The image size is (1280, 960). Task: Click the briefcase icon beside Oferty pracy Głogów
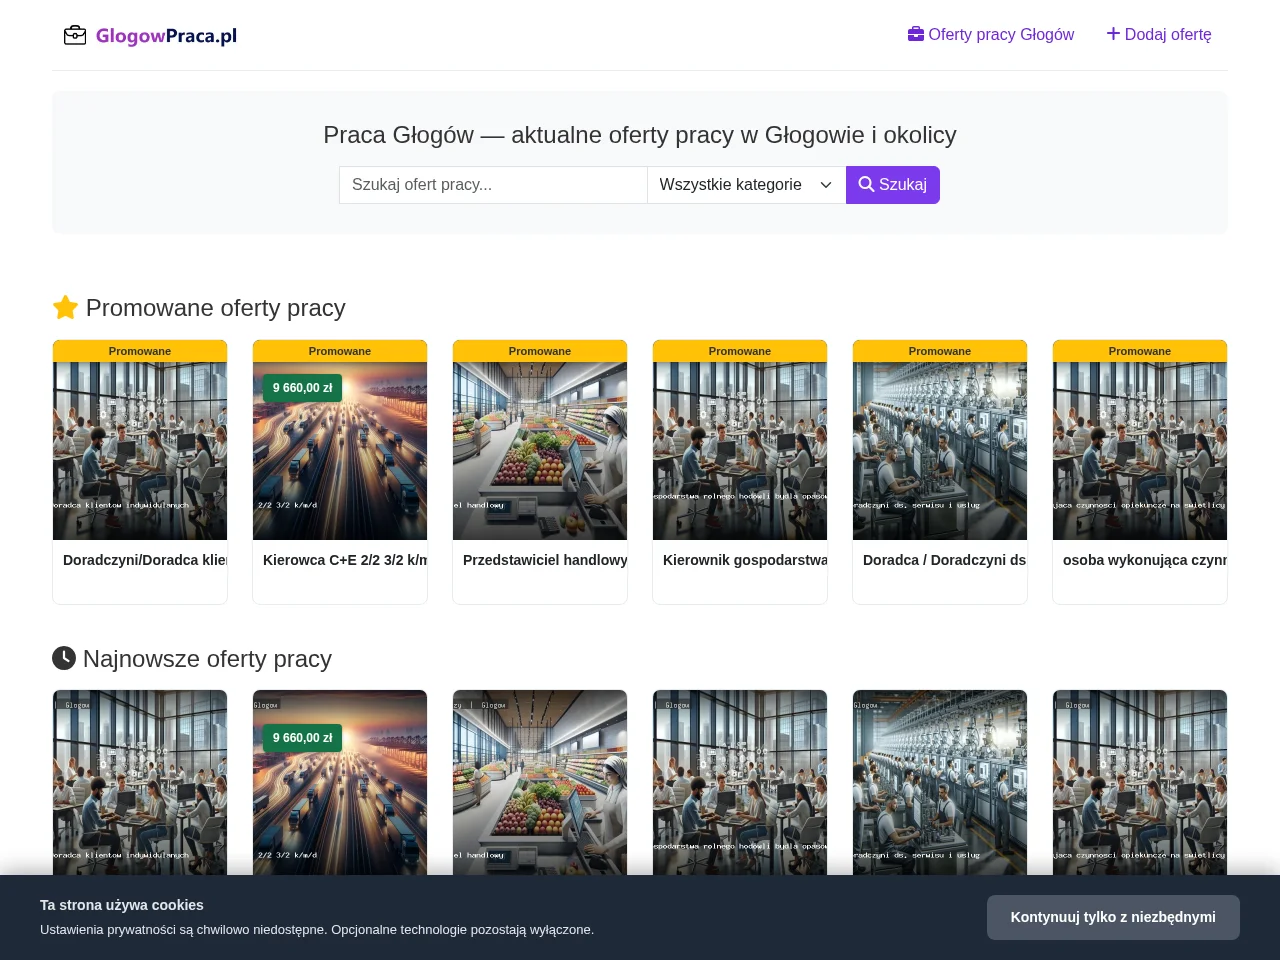[916, 34]
